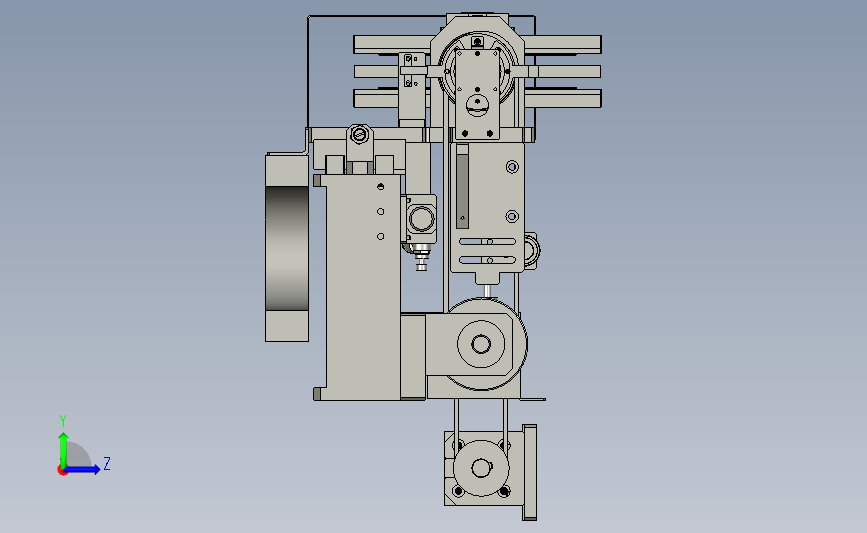Select the shaded cylindrical roller on the left
The height and width of the screenshot is (533, 867).
click(287, 248)
